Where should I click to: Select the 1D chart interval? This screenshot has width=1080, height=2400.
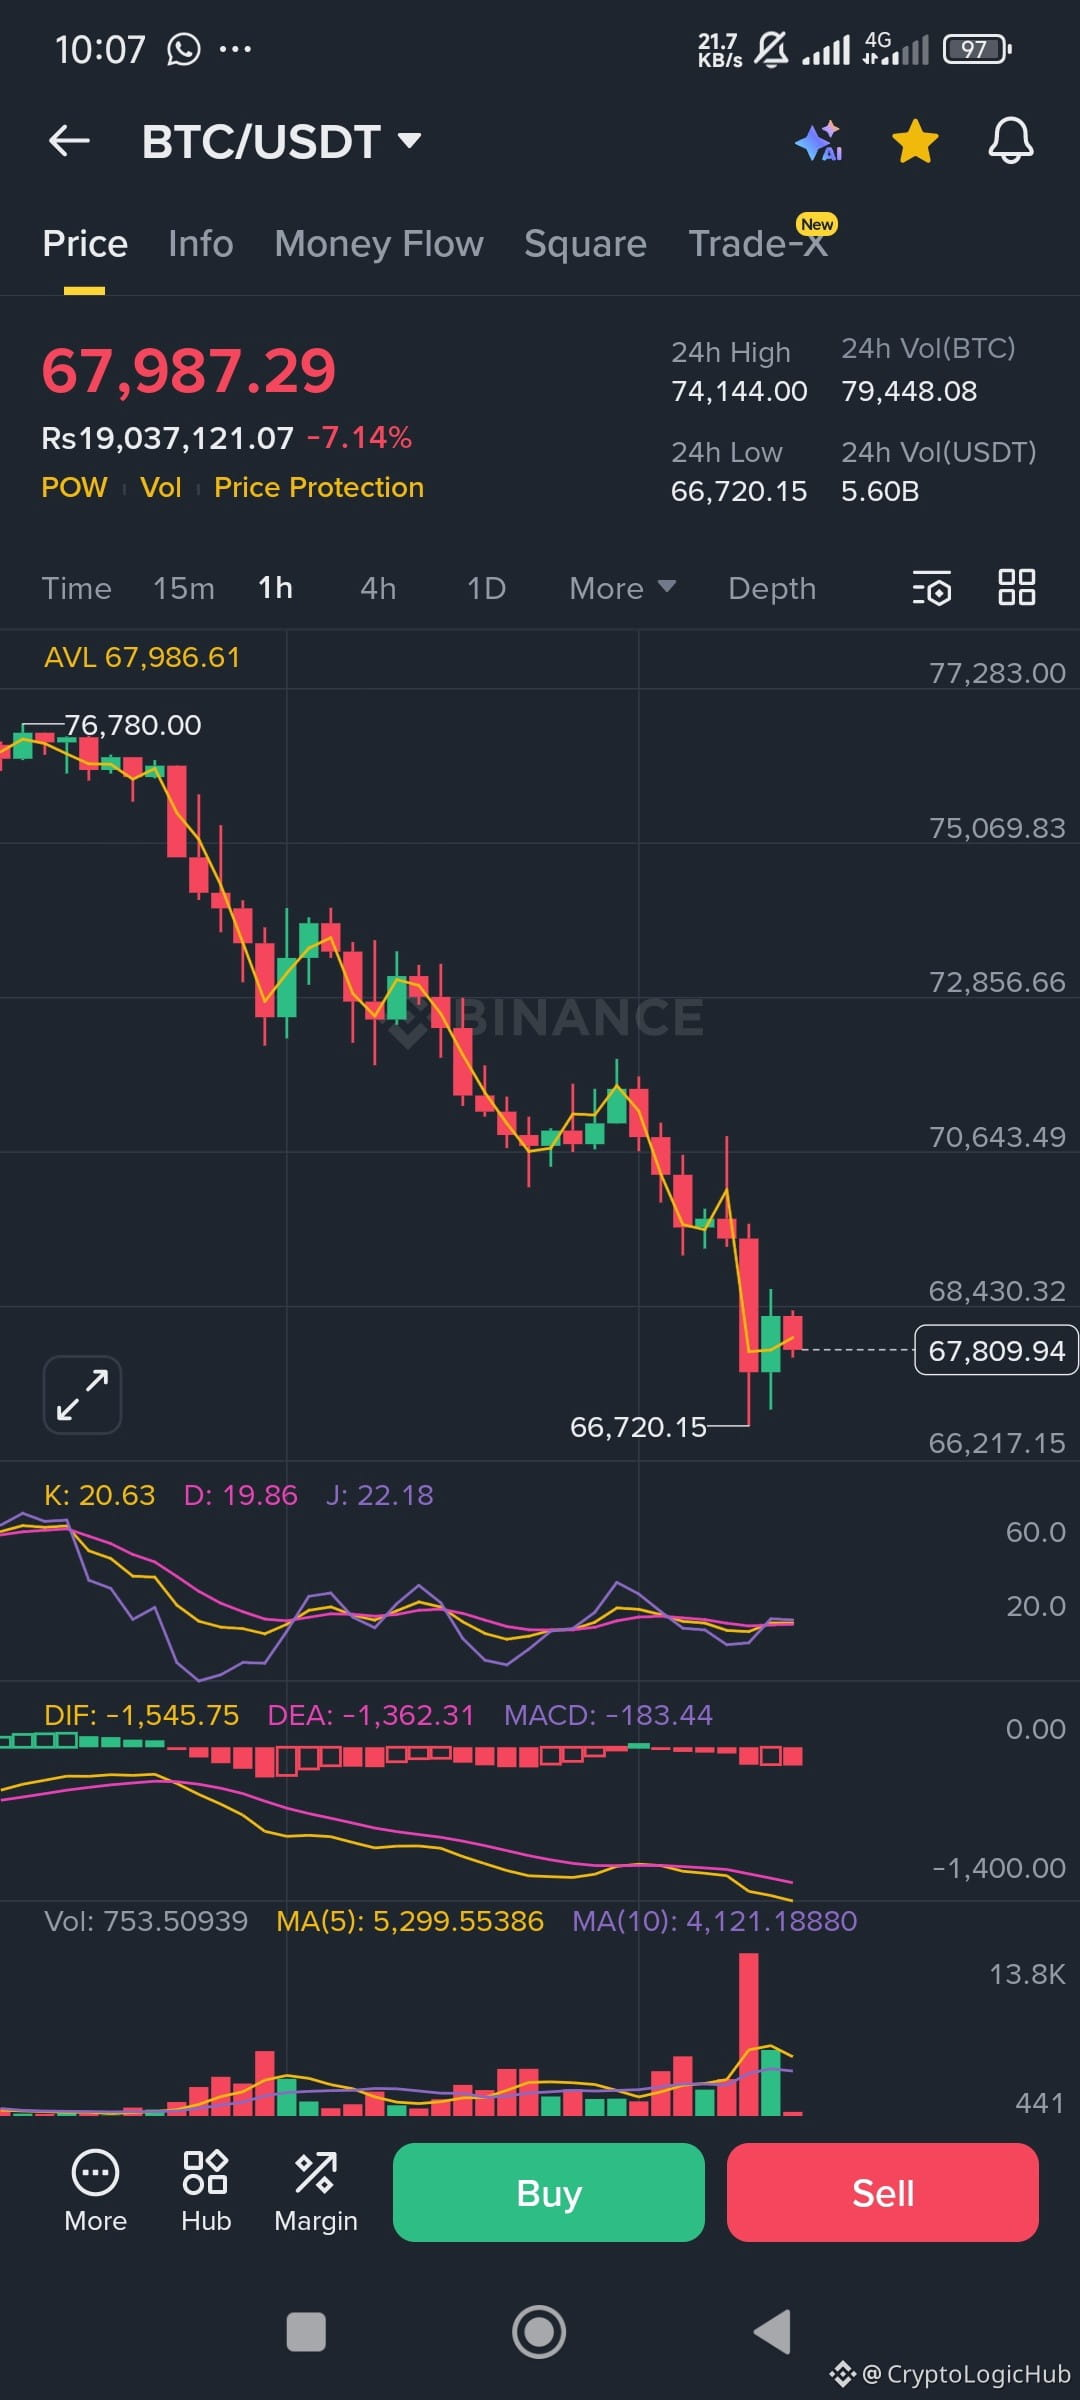tap(486, 588)
